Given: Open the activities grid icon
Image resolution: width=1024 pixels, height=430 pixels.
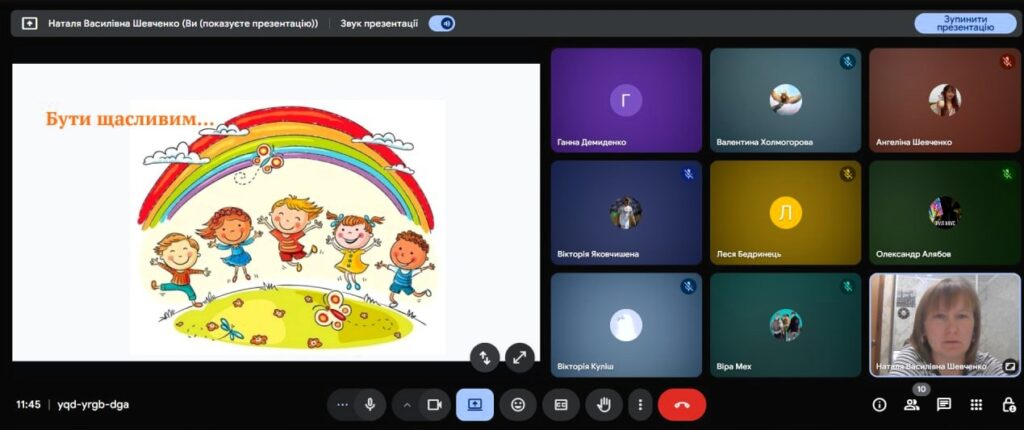Looking at the screenshot, I should click(x=976, y=404).
